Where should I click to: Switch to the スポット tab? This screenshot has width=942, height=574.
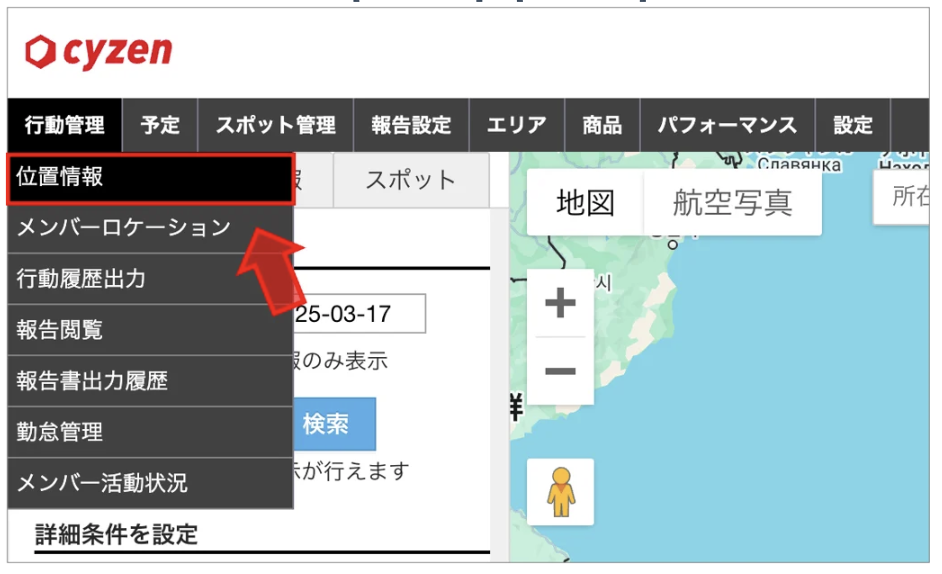tap(411, 180)
